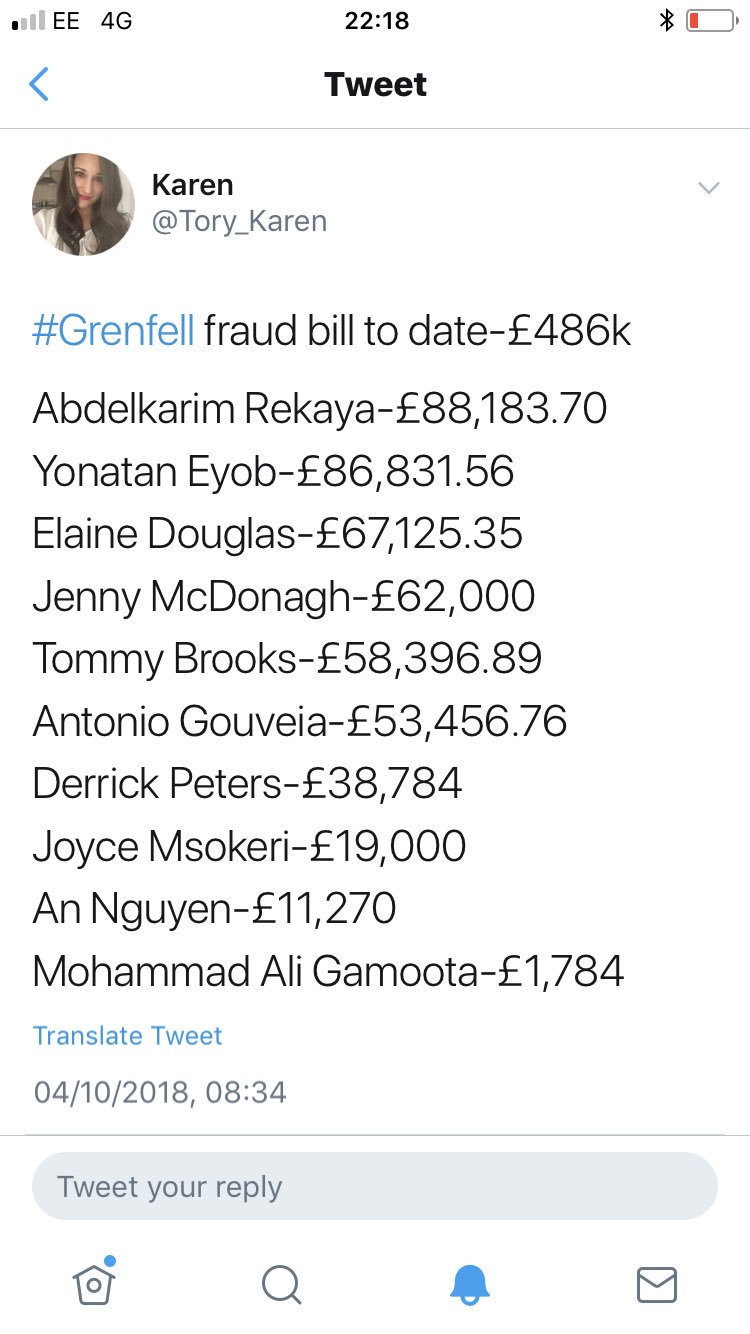Tap the cellular signal bars
The height and width of the screenshot is (1334, 750).
[x=29, y=21]
